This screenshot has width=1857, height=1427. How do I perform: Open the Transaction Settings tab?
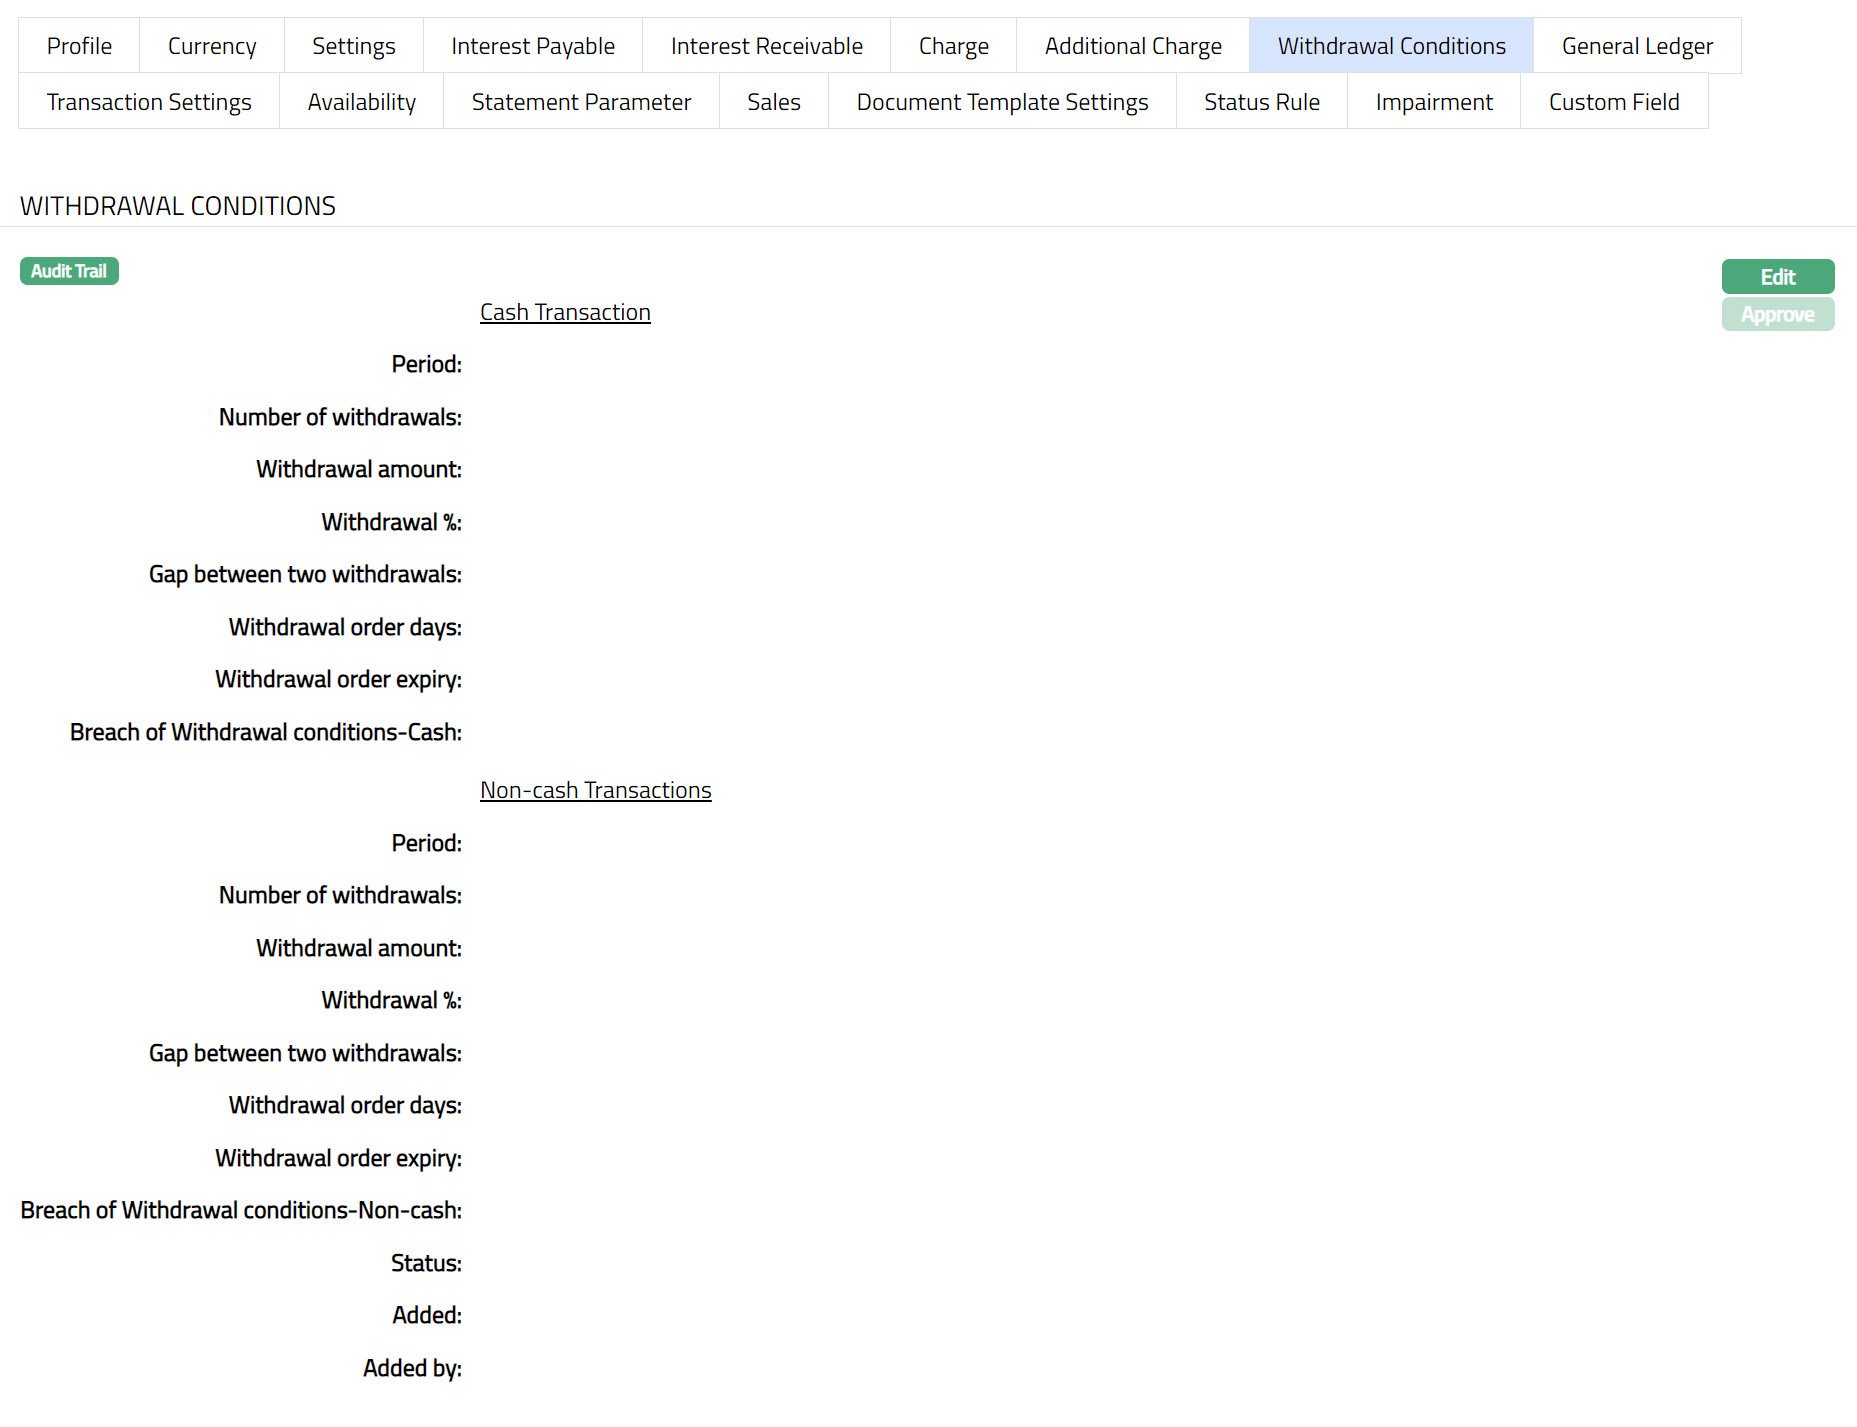pos(149,102)
